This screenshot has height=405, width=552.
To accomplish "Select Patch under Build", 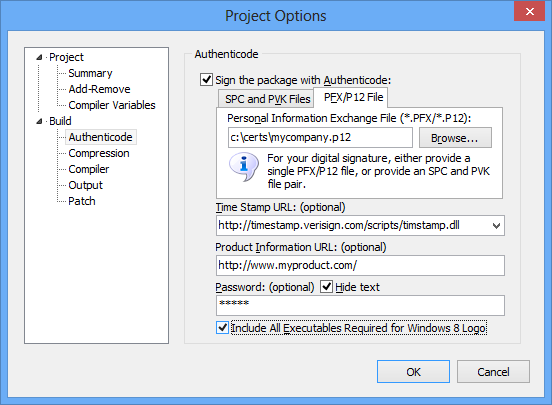I will 82,201.
